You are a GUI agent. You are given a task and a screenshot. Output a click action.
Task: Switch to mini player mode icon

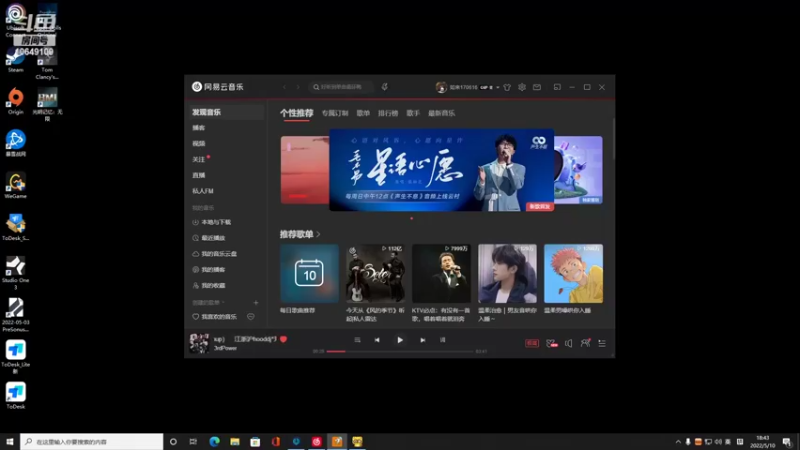[557, 87]
